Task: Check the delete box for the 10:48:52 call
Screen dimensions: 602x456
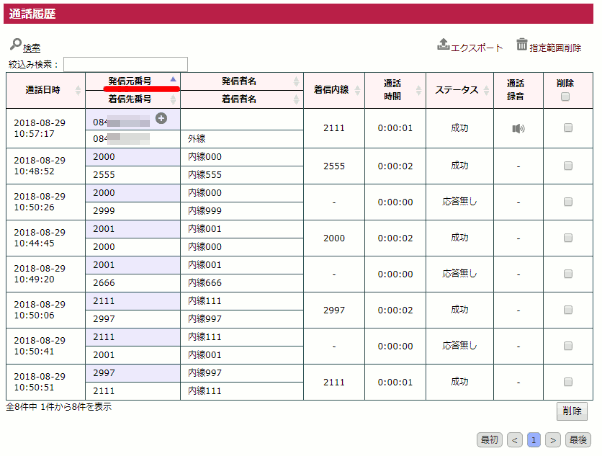Action: pos(568,165)
